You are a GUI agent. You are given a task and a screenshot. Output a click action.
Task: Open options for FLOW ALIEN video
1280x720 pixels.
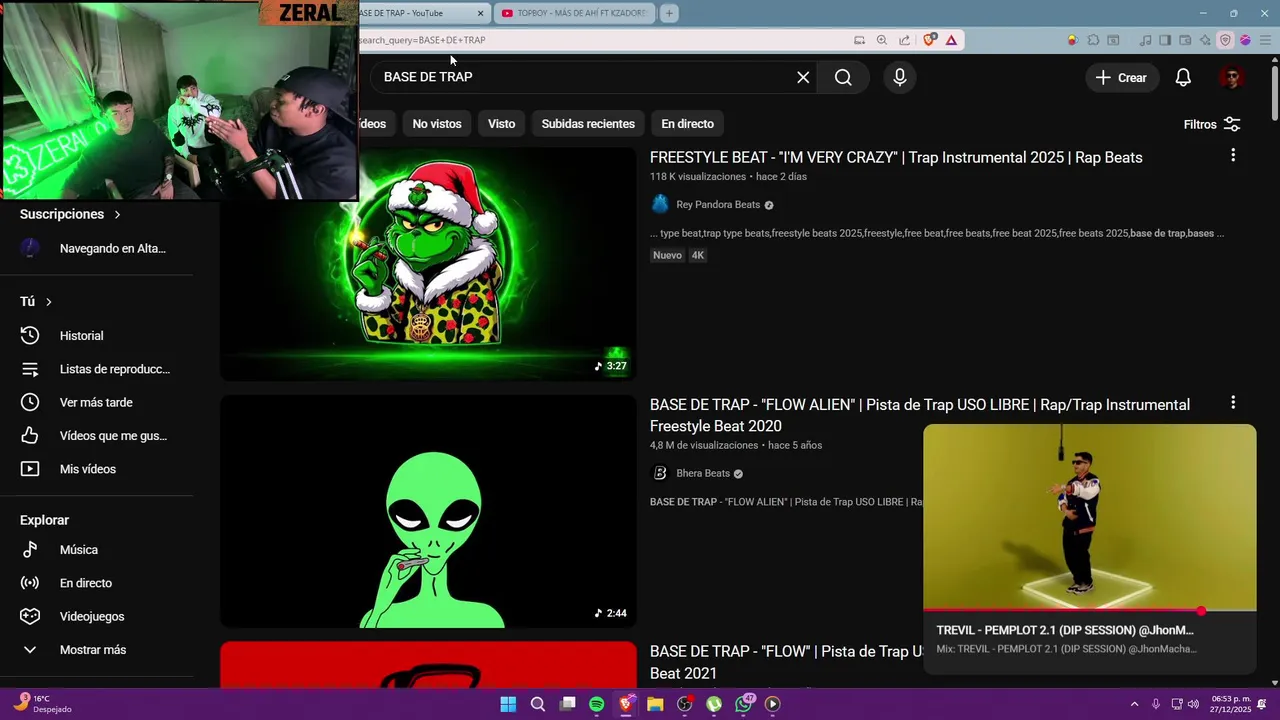[x=1233, y=402]
